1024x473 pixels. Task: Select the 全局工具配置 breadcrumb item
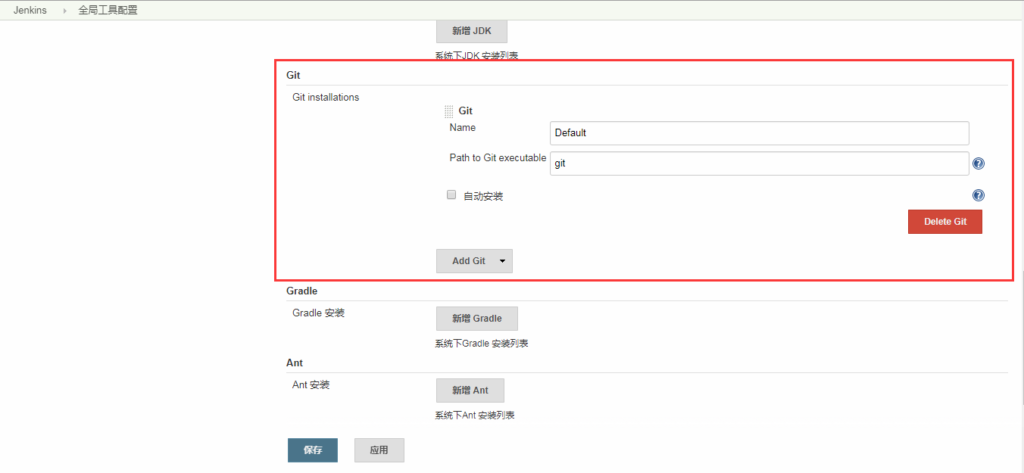click(x=108, y=10)
